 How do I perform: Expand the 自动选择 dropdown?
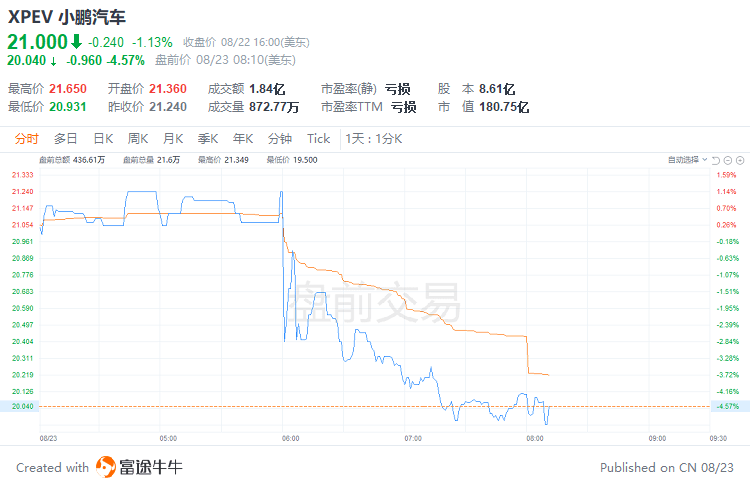pos(687,160)
